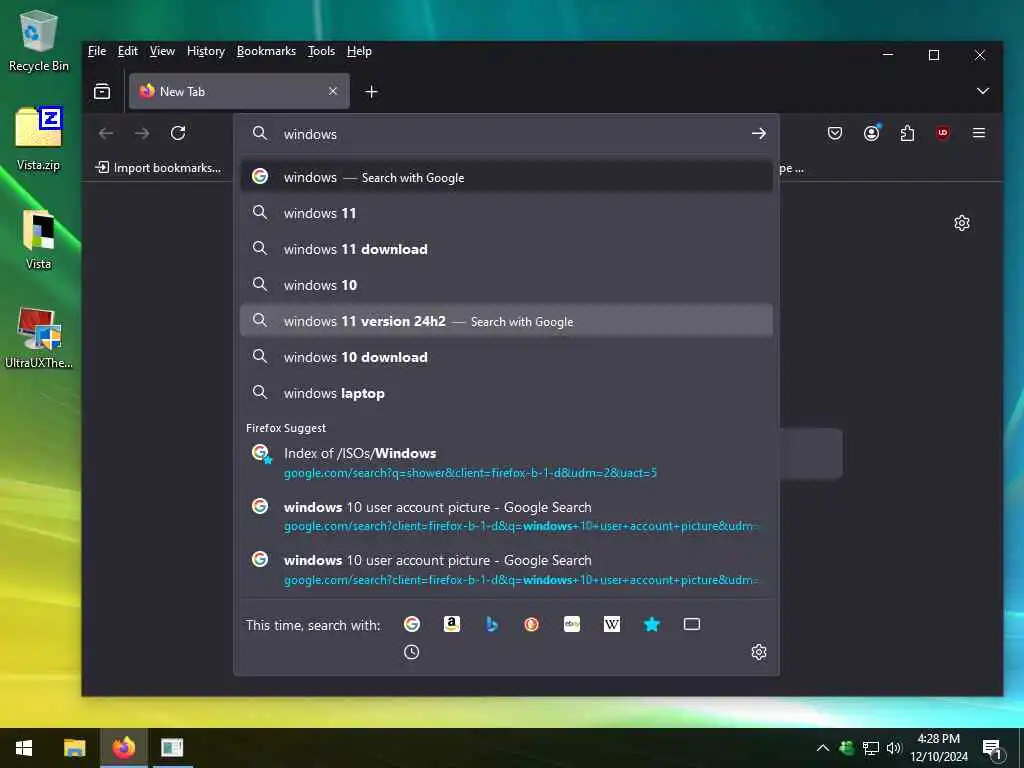Open the History menu
Screen dimensions: 1024x768
point(206,51)
